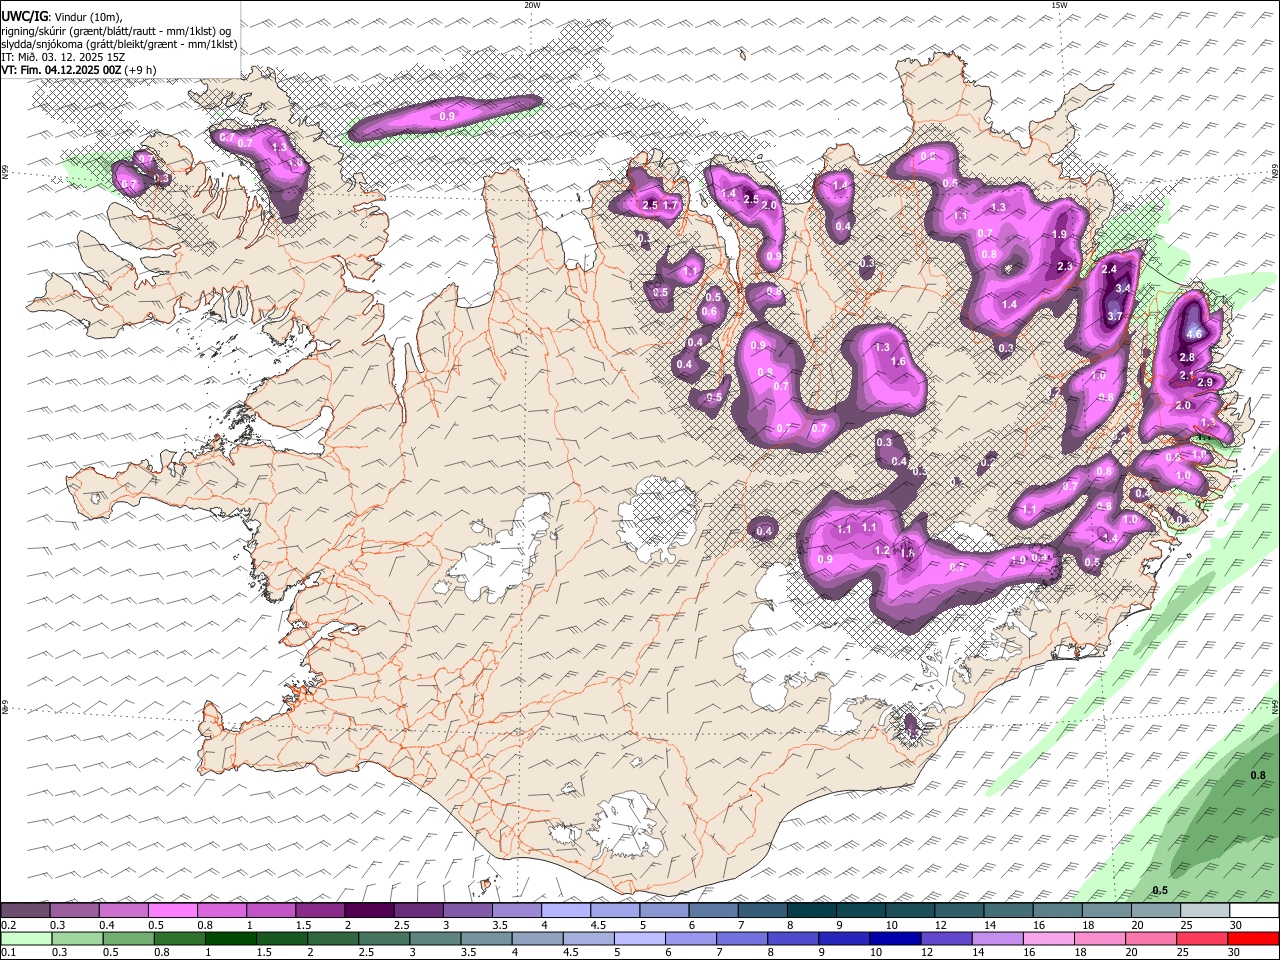Screen dimensions: 1280x960
Task: Click the '0.5' rain value near the bottom-right corner
Action: point(1160,890)
